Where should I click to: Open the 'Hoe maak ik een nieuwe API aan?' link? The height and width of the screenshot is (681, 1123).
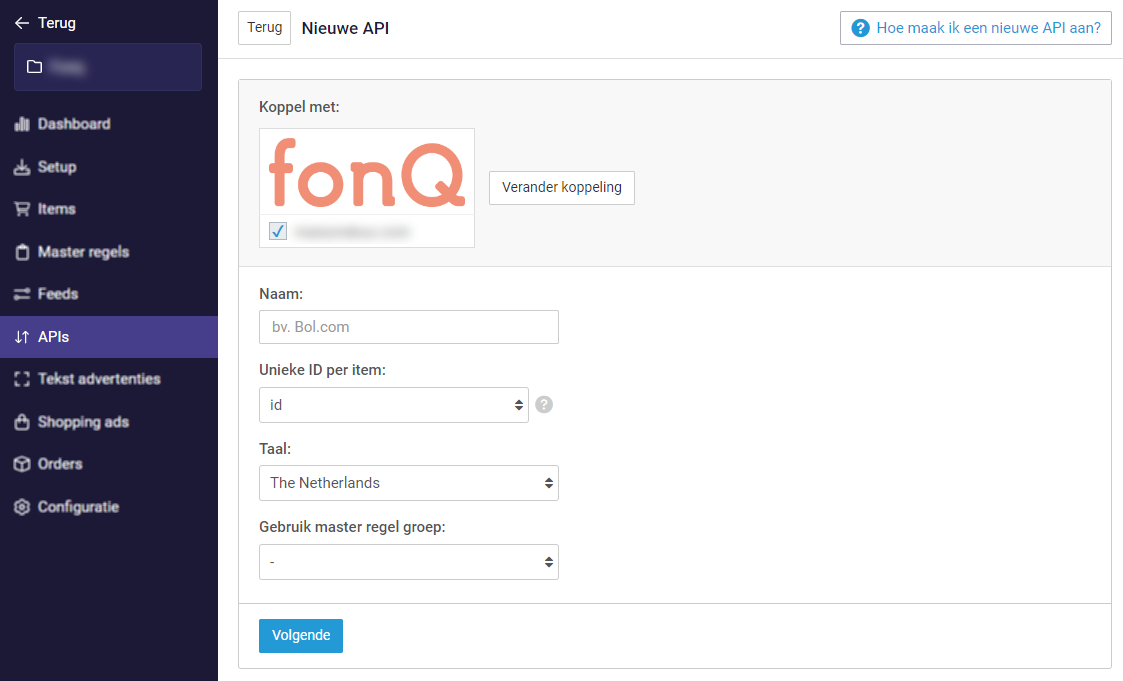[x=976, y=28]
